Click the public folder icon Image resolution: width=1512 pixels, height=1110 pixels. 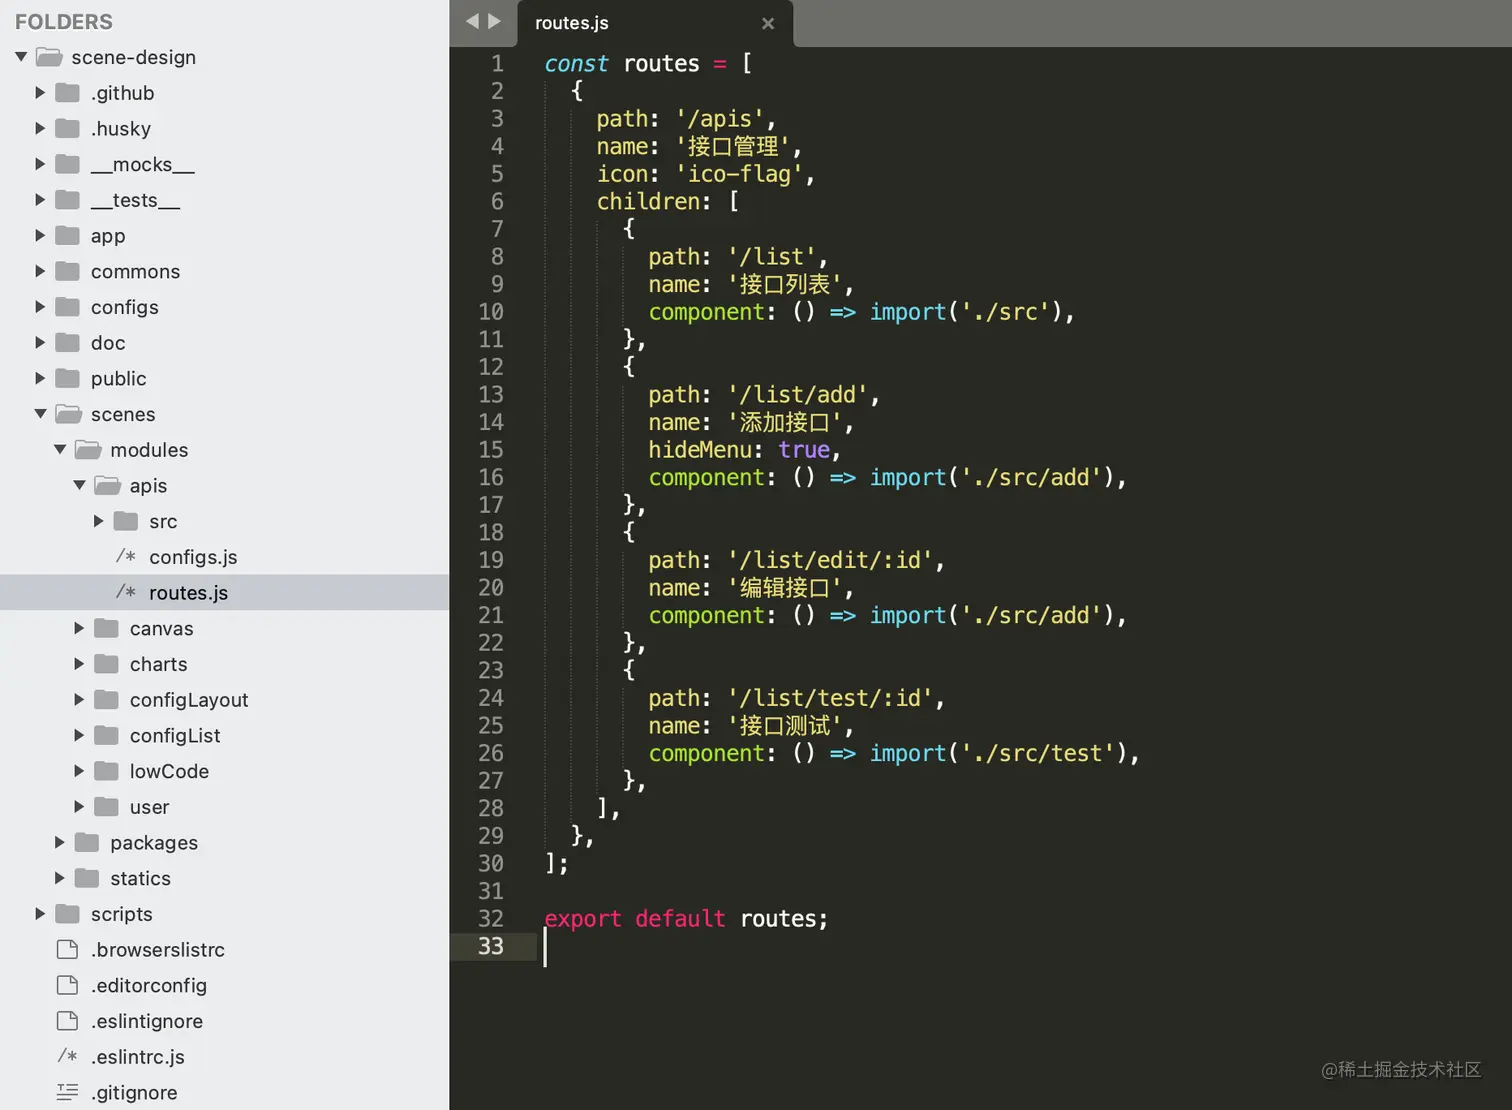pos(67,378)
